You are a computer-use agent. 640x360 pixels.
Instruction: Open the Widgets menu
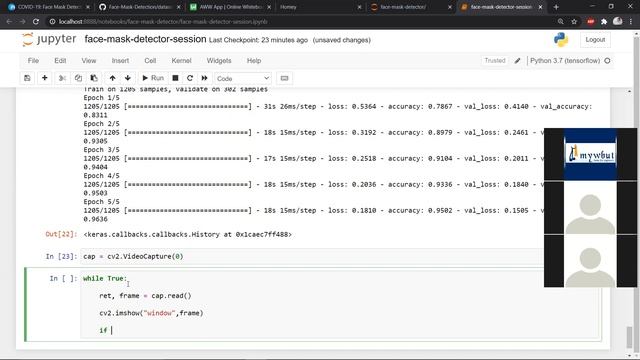219,60
